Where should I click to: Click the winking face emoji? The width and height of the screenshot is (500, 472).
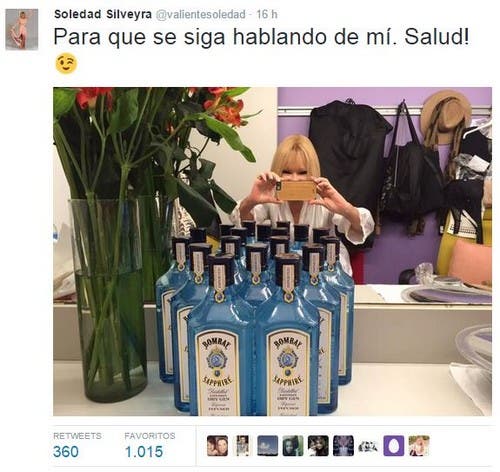[66, 64]
